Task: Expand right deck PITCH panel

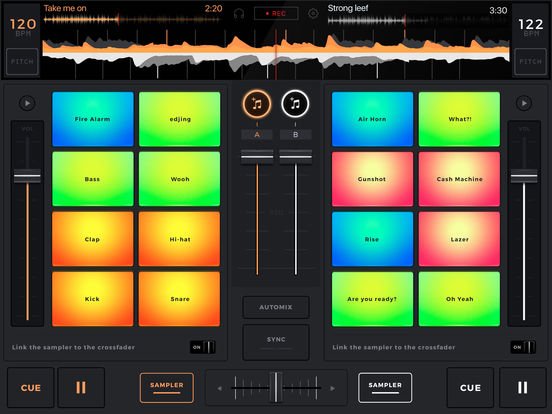Action: [530, 62]
